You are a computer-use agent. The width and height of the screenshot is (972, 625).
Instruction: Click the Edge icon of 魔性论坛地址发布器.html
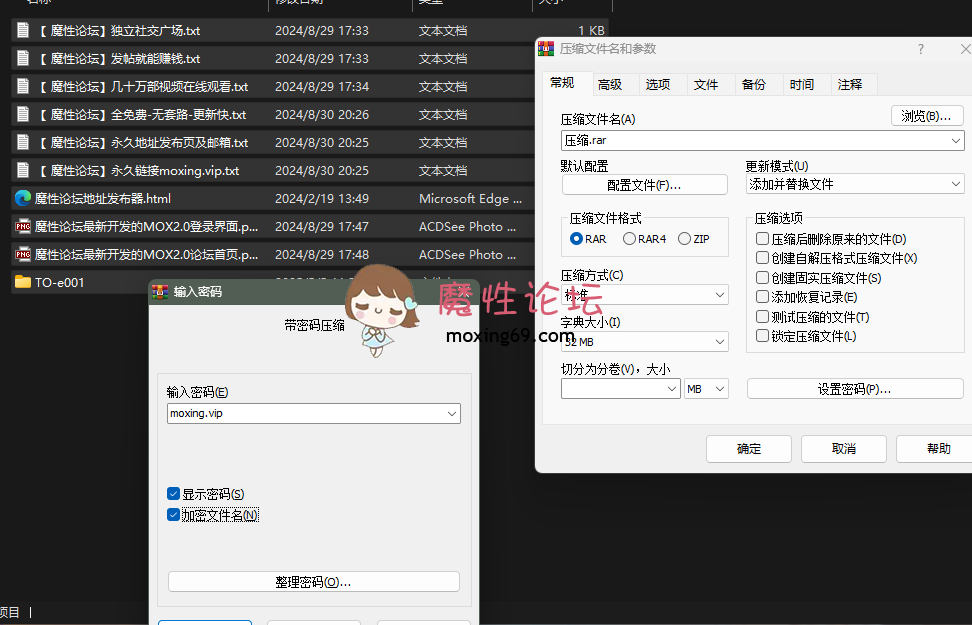pos(23,198)
